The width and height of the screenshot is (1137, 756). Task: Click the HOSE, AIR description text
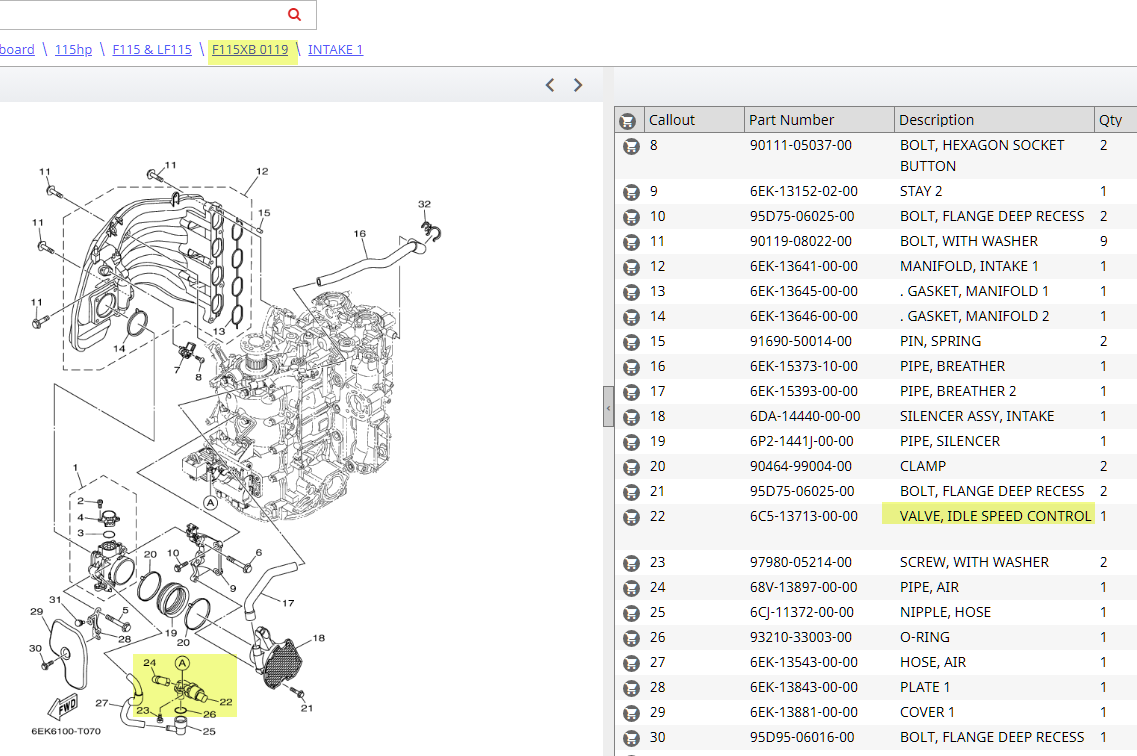click(933, 662)
